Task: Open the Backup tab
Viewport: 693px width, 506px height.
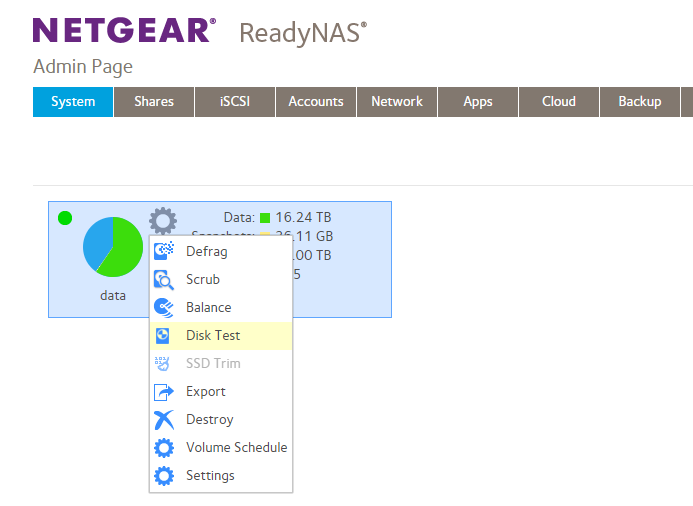Action: [640, 102]
